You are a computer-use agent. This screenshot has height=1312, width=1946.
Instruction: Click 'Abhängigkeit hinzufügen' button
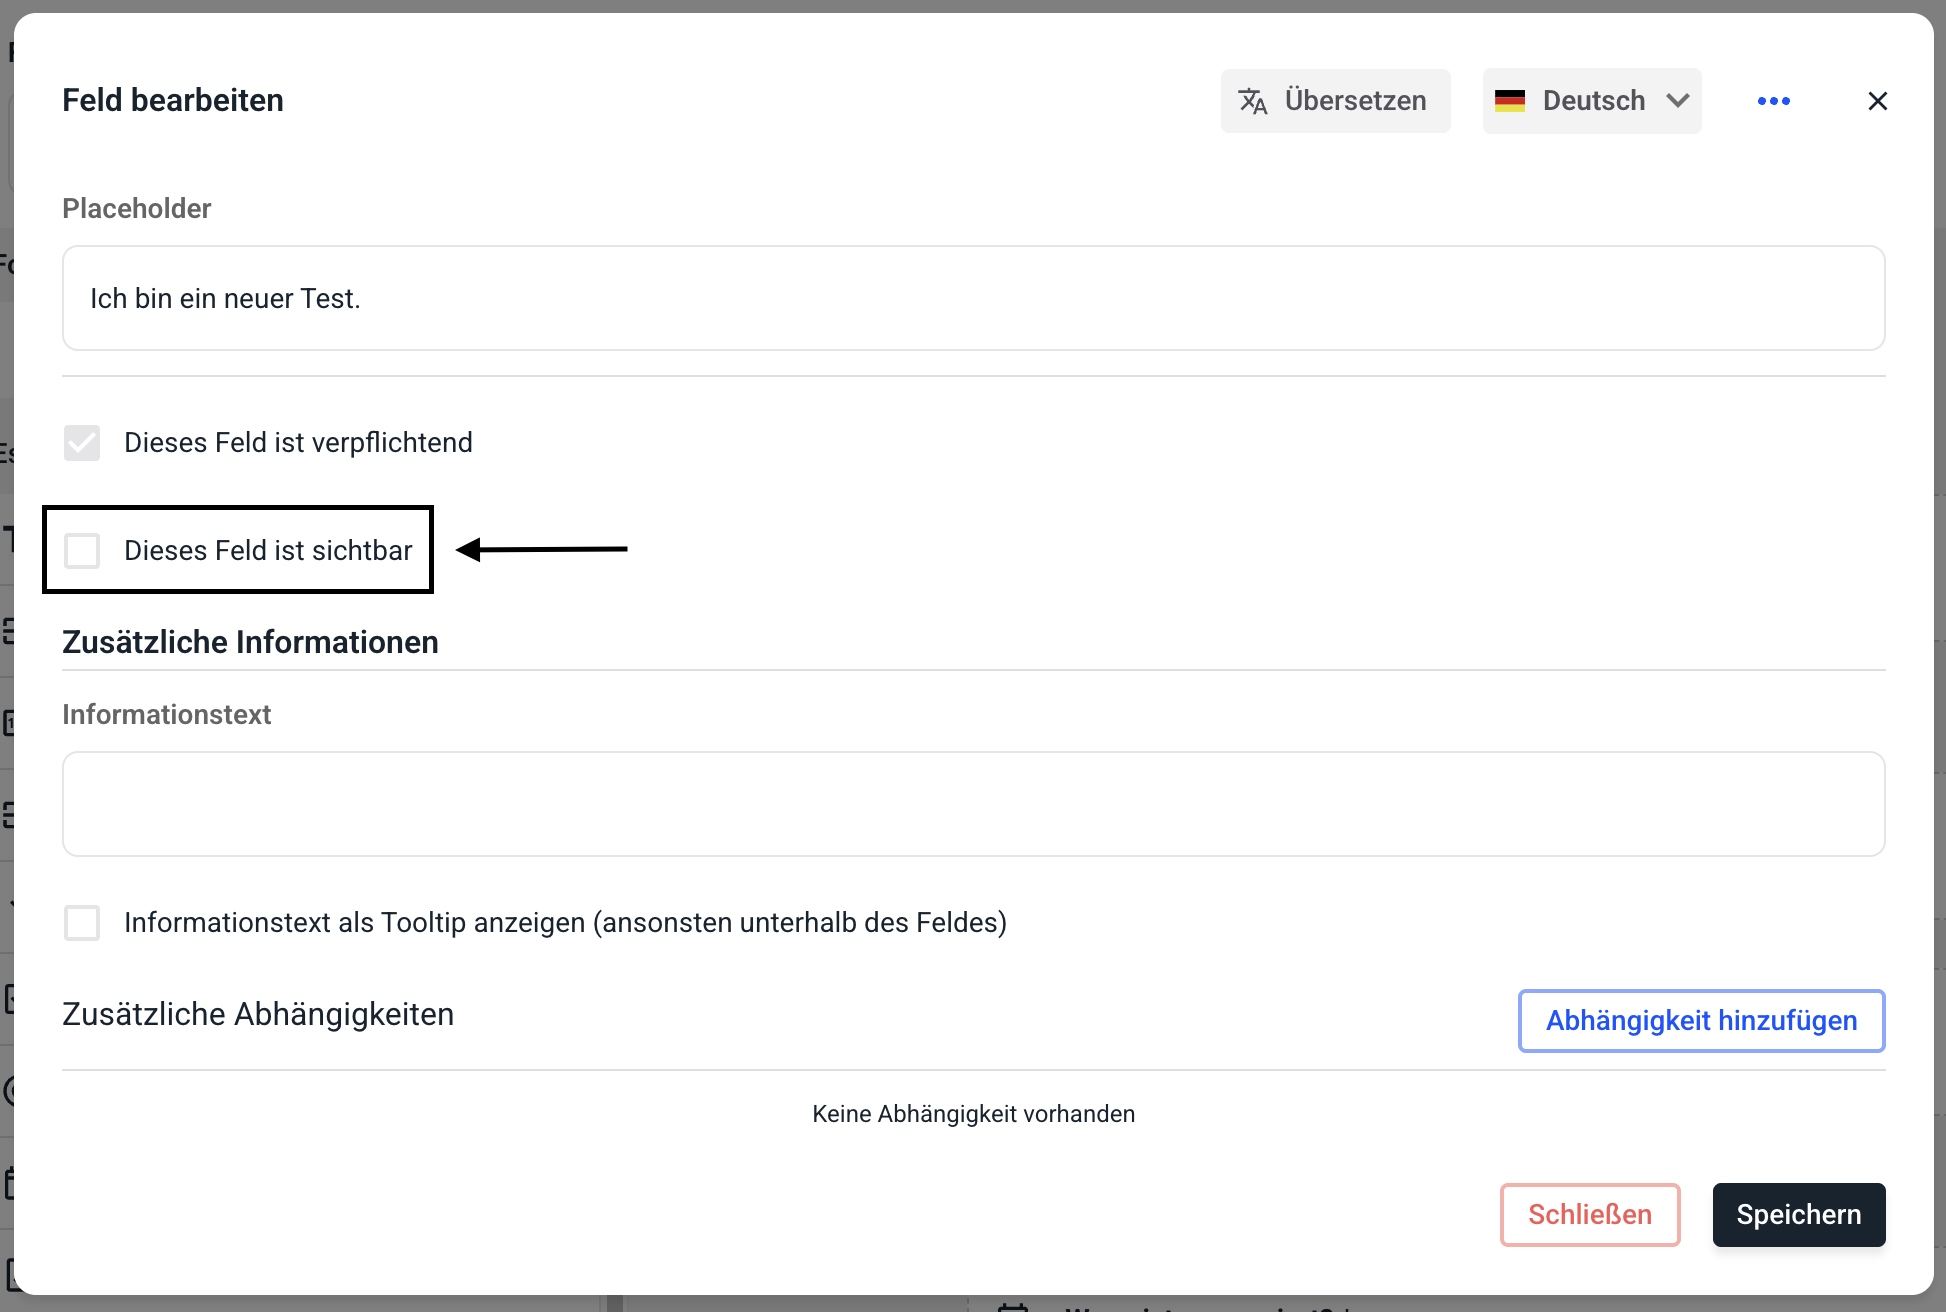1701,1021
